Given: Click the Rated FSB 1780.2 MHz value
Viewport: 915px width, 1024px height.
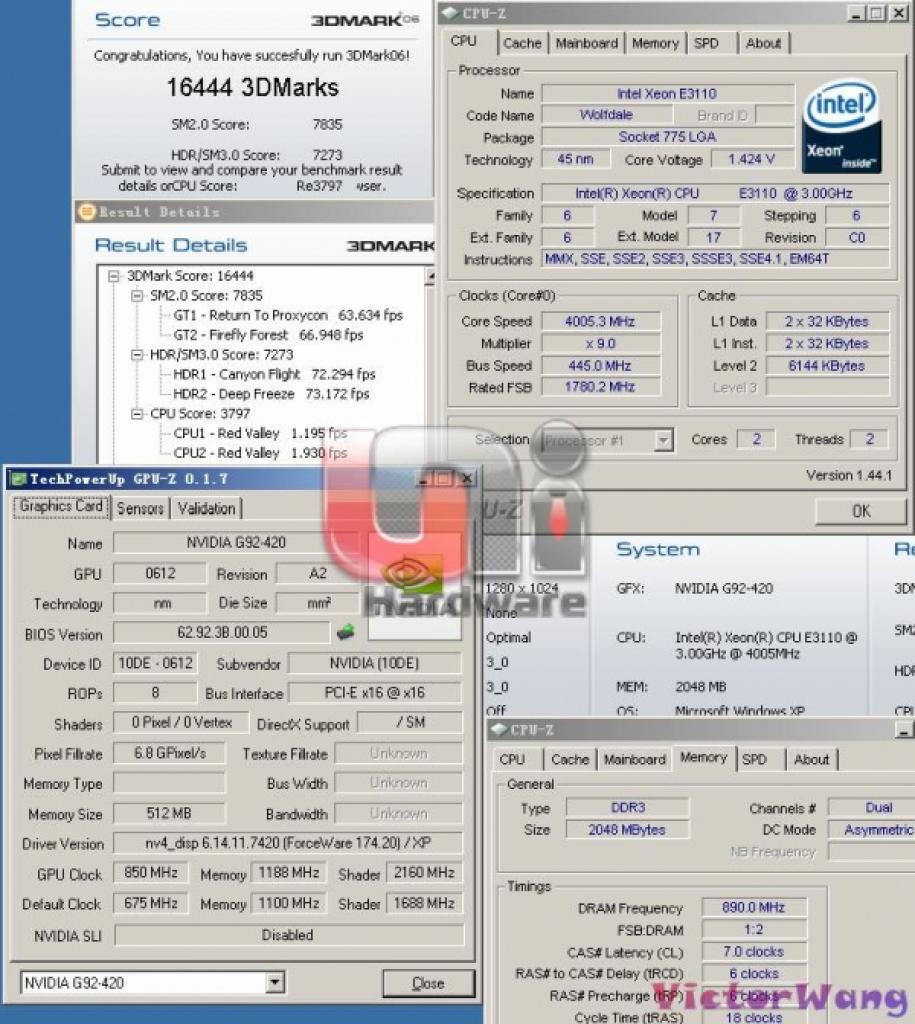Looking at the screenshot, I should pyautogui.click(x=600, y=387).
